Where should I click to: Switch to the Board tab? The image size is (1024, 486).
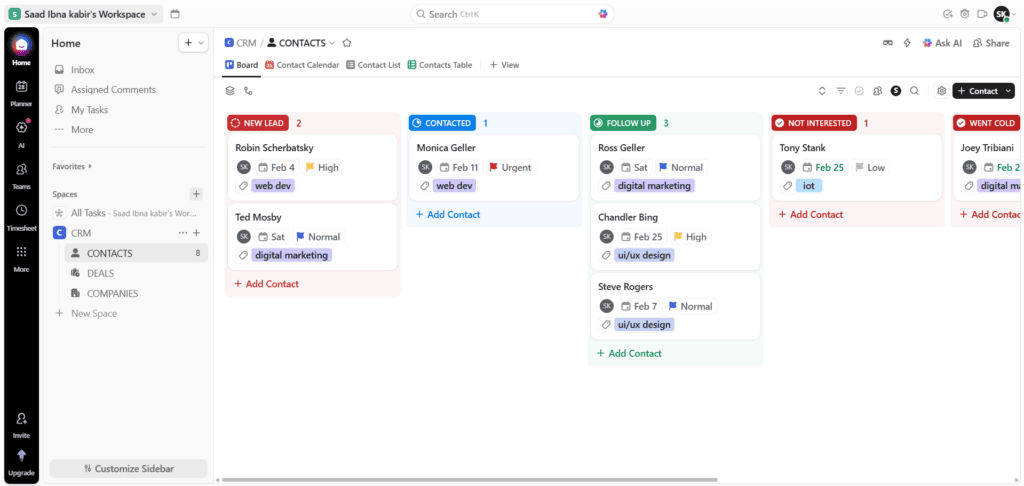point(242,65)
